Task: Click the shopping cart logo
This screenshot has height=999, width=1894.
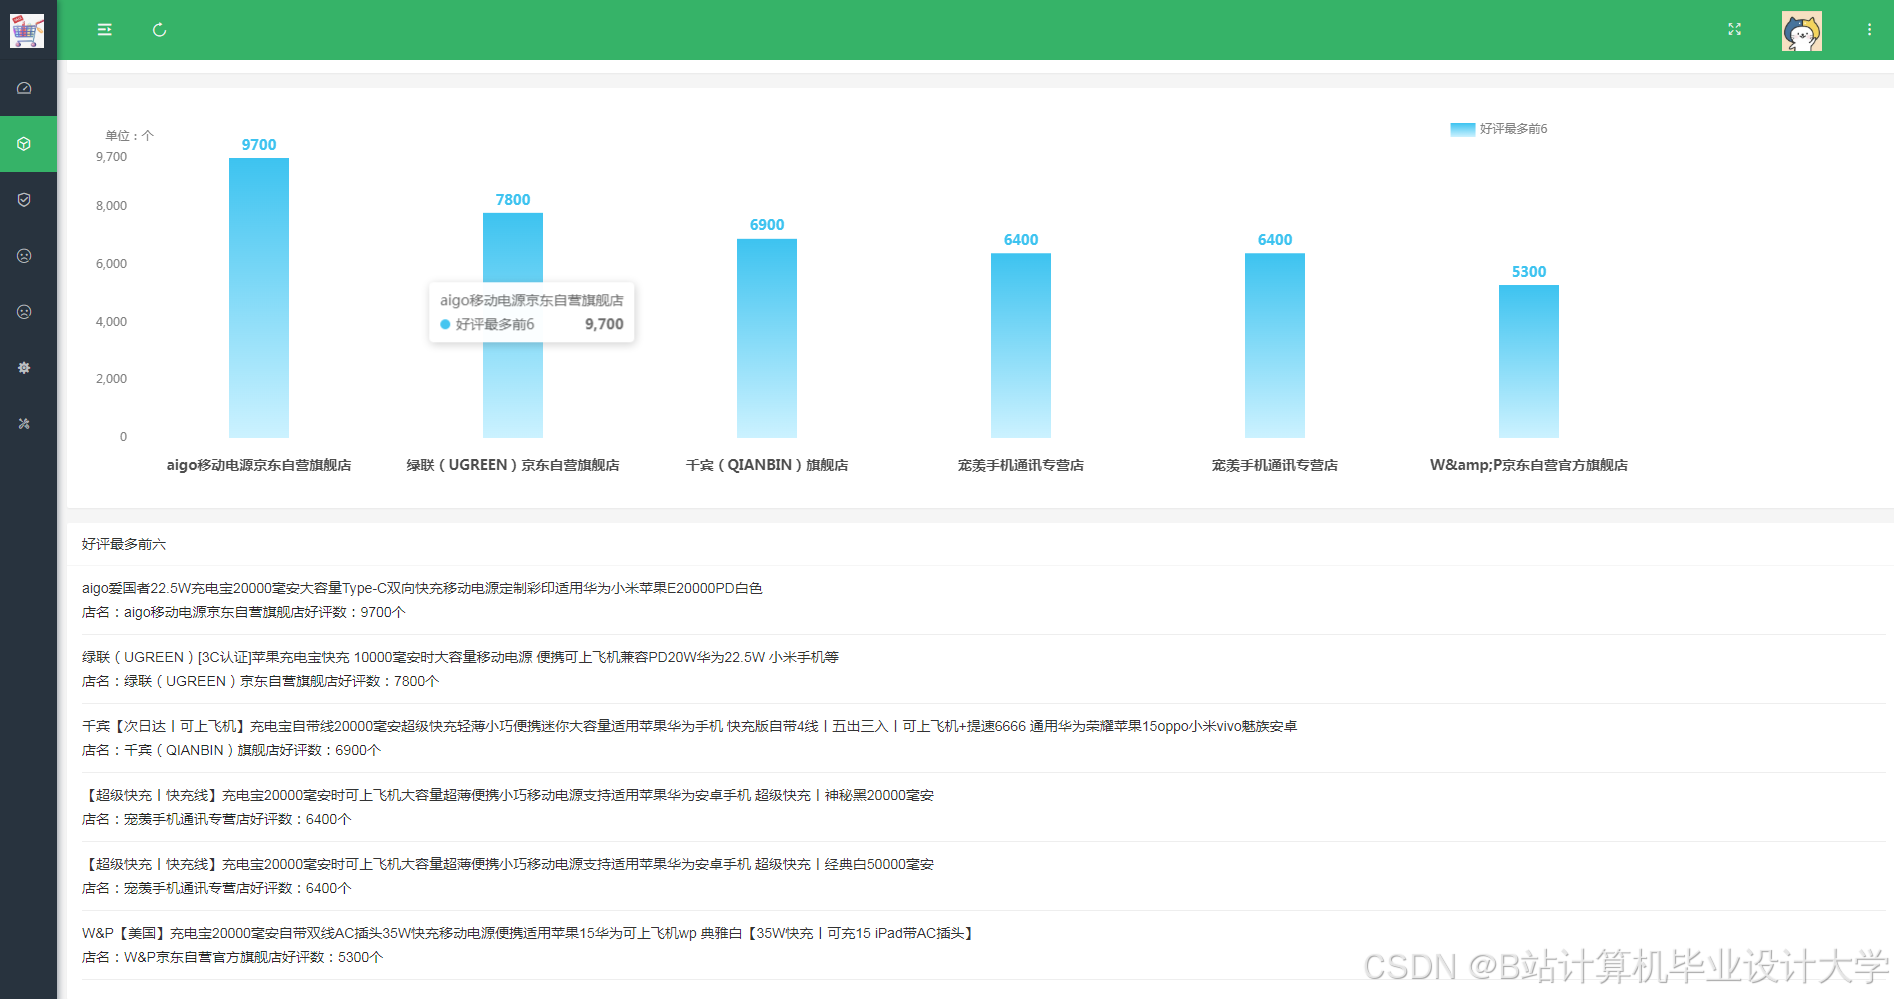Action: coord(27,30)
